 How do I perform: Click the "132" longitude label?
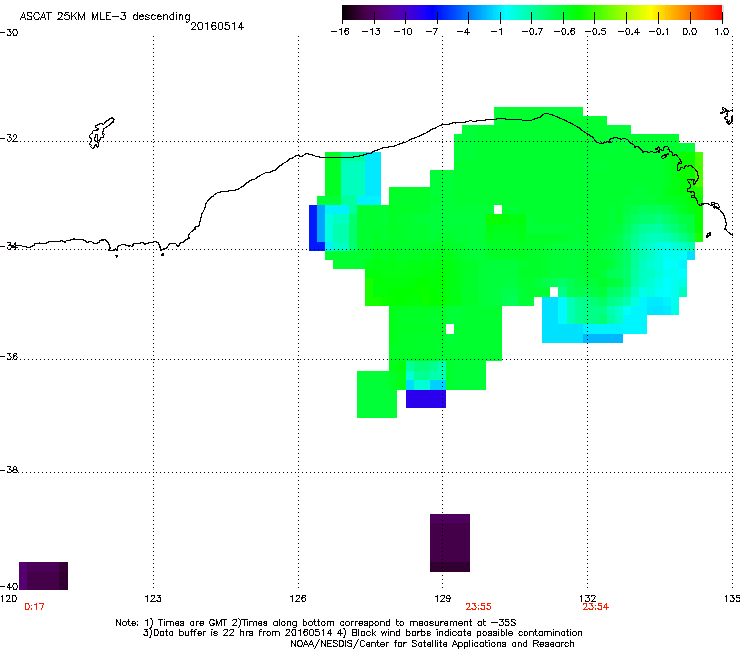point(588,599)
